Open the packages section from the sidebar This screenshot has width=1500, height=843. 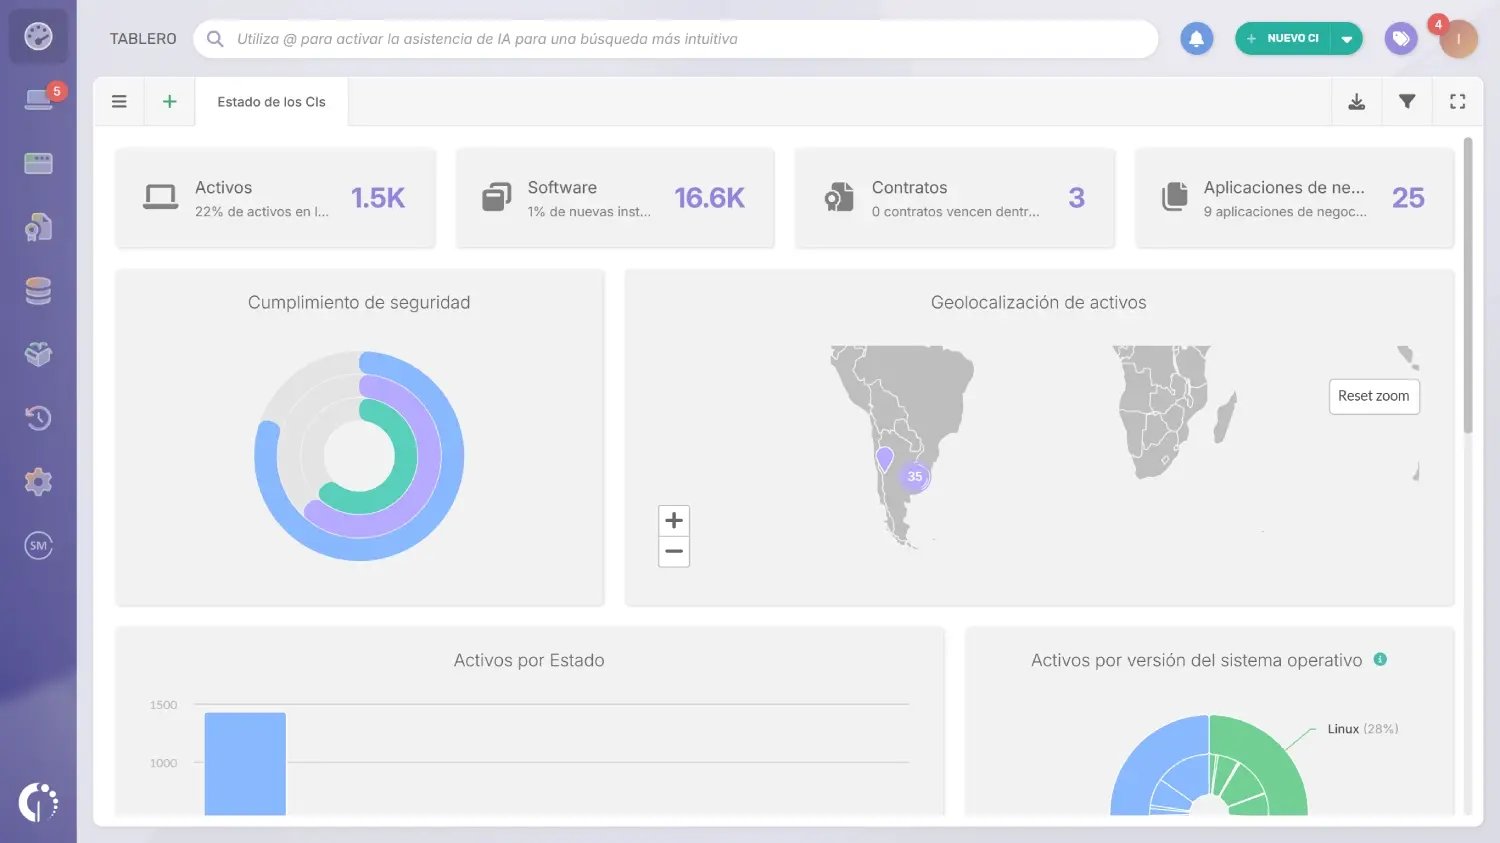click(x=38, y=354)
